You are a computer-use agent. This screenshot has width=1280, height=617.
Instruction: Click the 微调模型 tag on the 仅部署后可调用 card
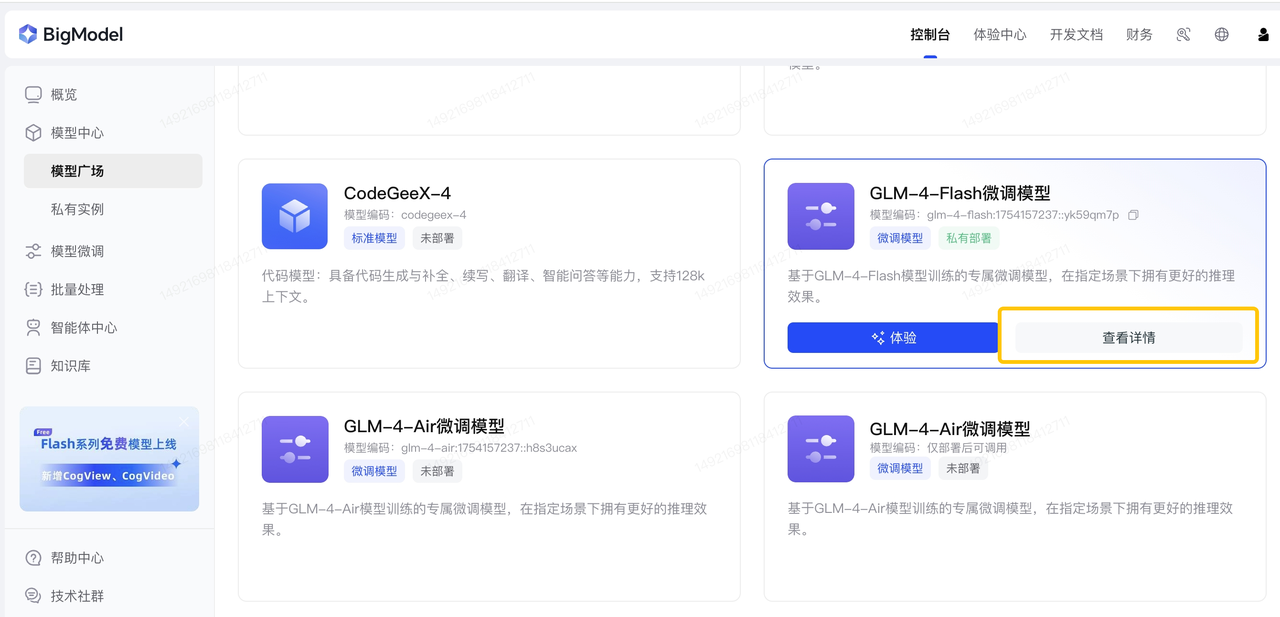900,468
